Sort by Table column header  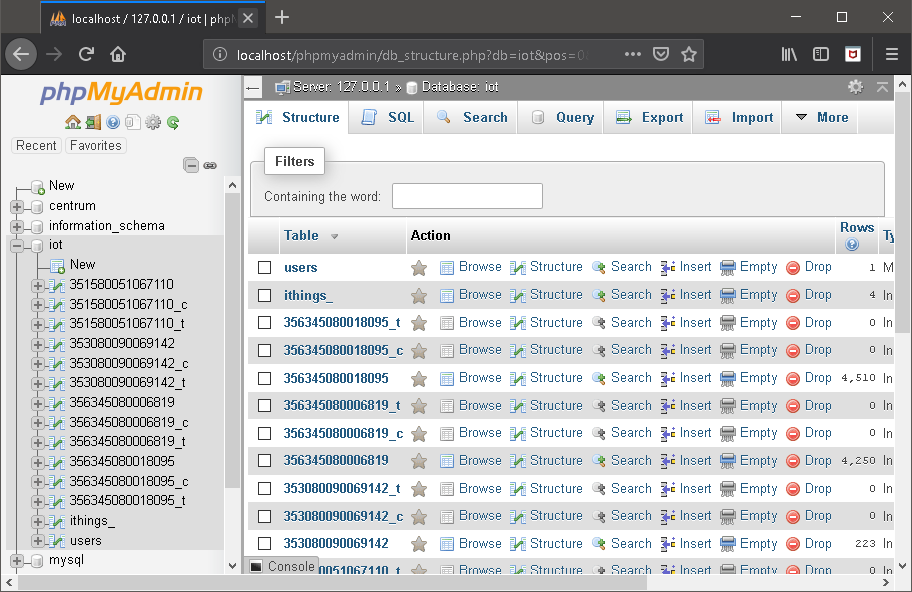click(x=301, y=236)
